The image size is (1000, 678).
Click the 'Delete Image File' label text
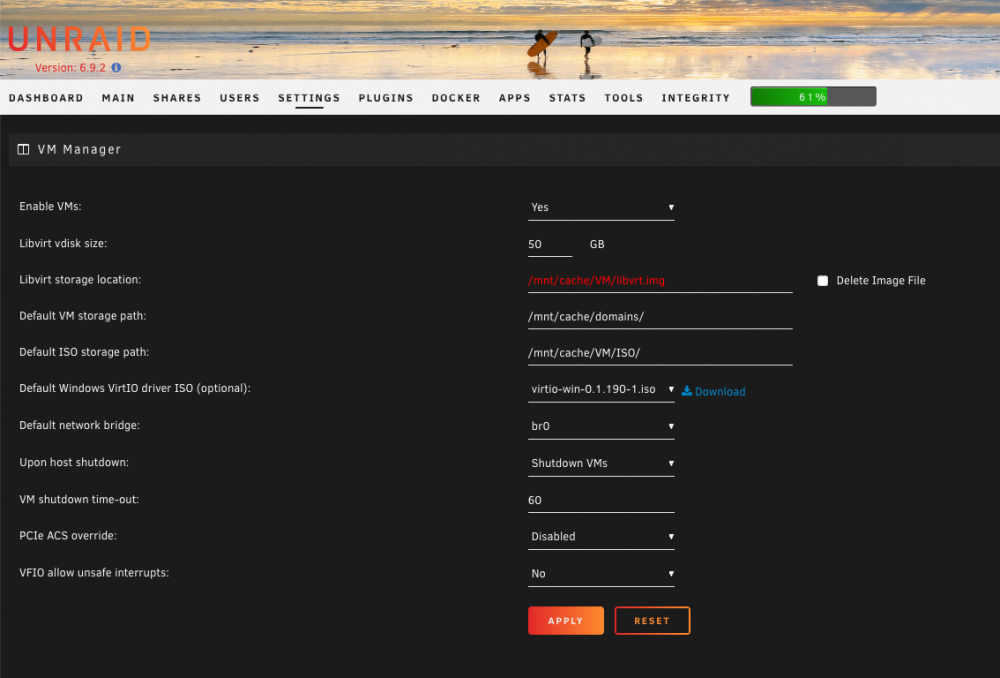coord(881,281)
